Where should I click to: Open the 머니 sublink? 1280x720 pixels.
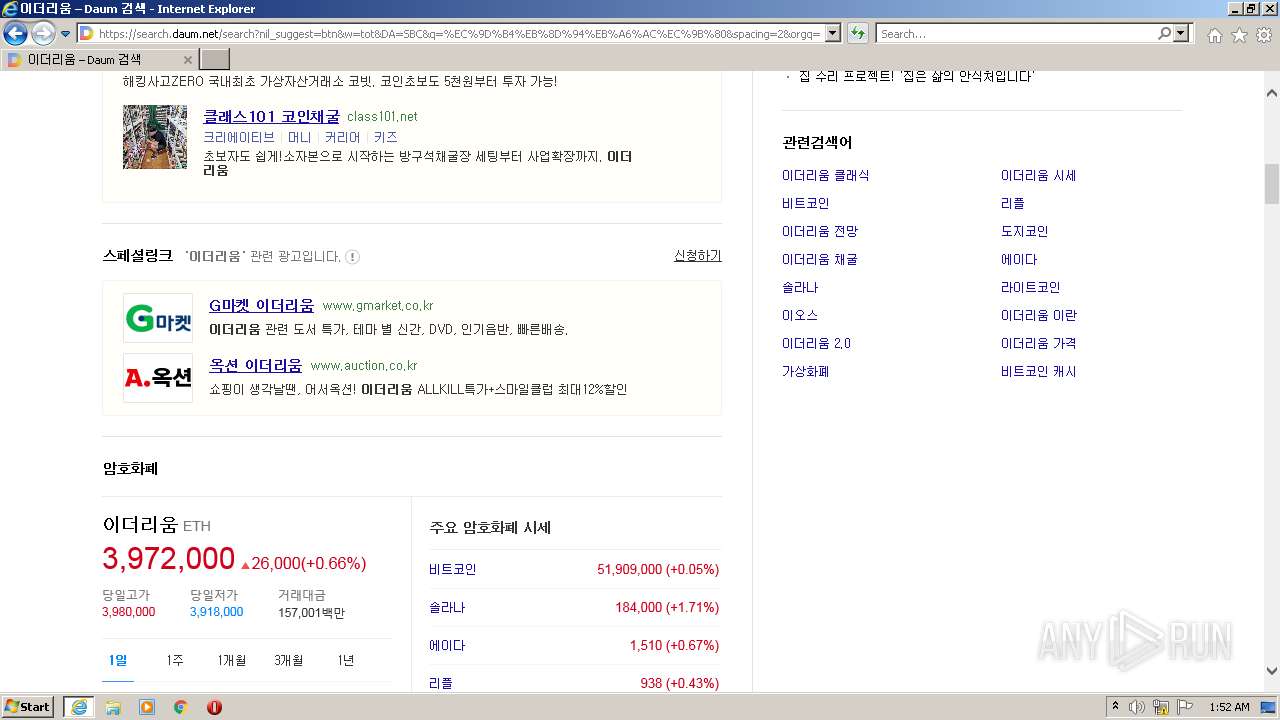click(x=299, y=137)
